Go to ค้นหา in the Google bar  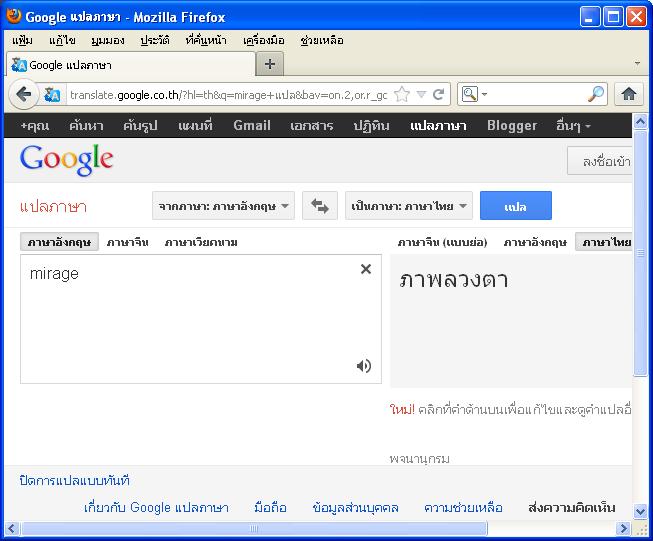[x=86, y=125]
